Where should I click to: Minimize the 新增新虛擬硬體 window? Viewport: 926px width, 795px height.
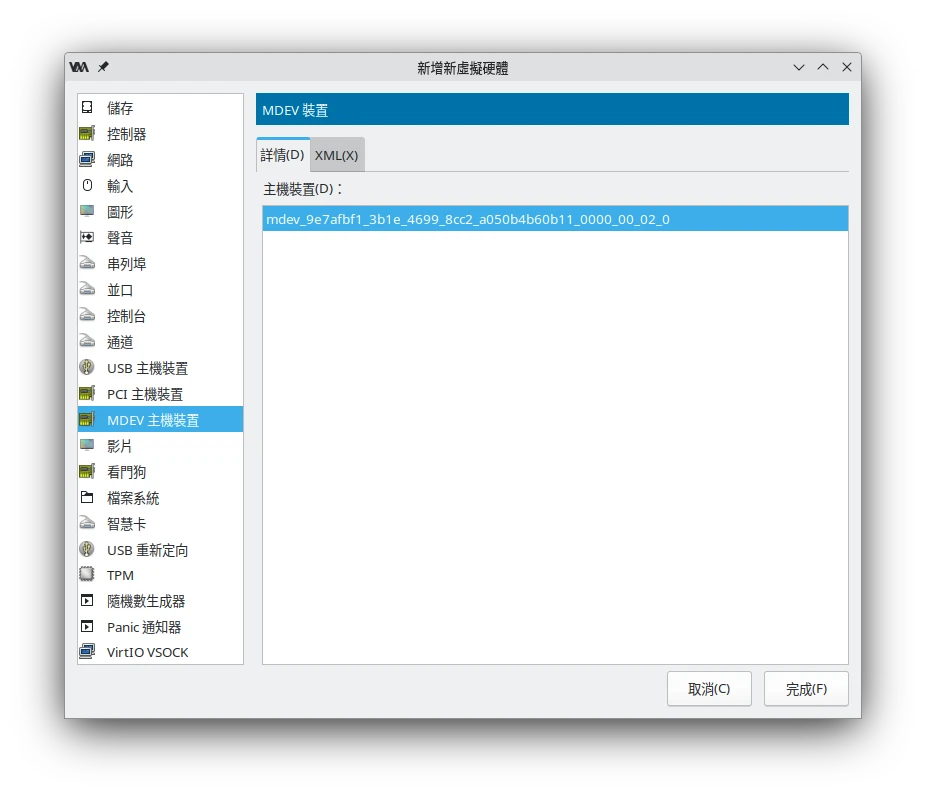click(x=799, y=67)
